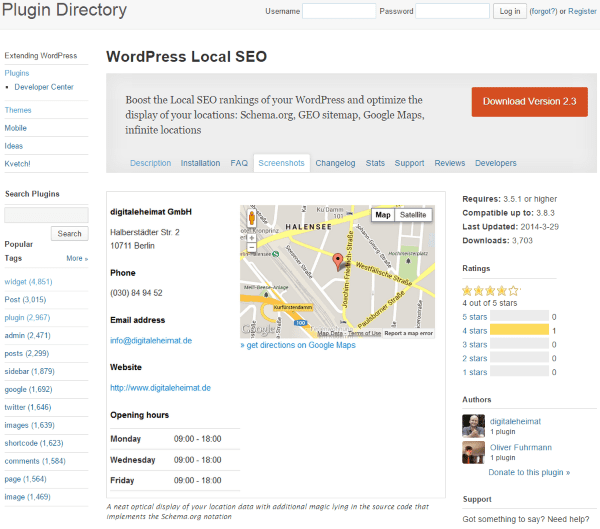
Task: Open the comments tag
Action: click(x=35, y=461)
